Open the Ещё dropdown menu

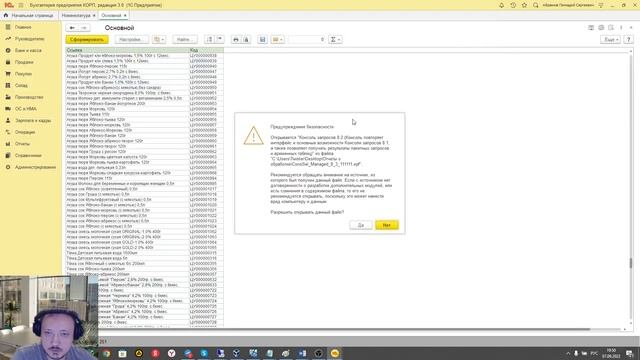[610, 40]
